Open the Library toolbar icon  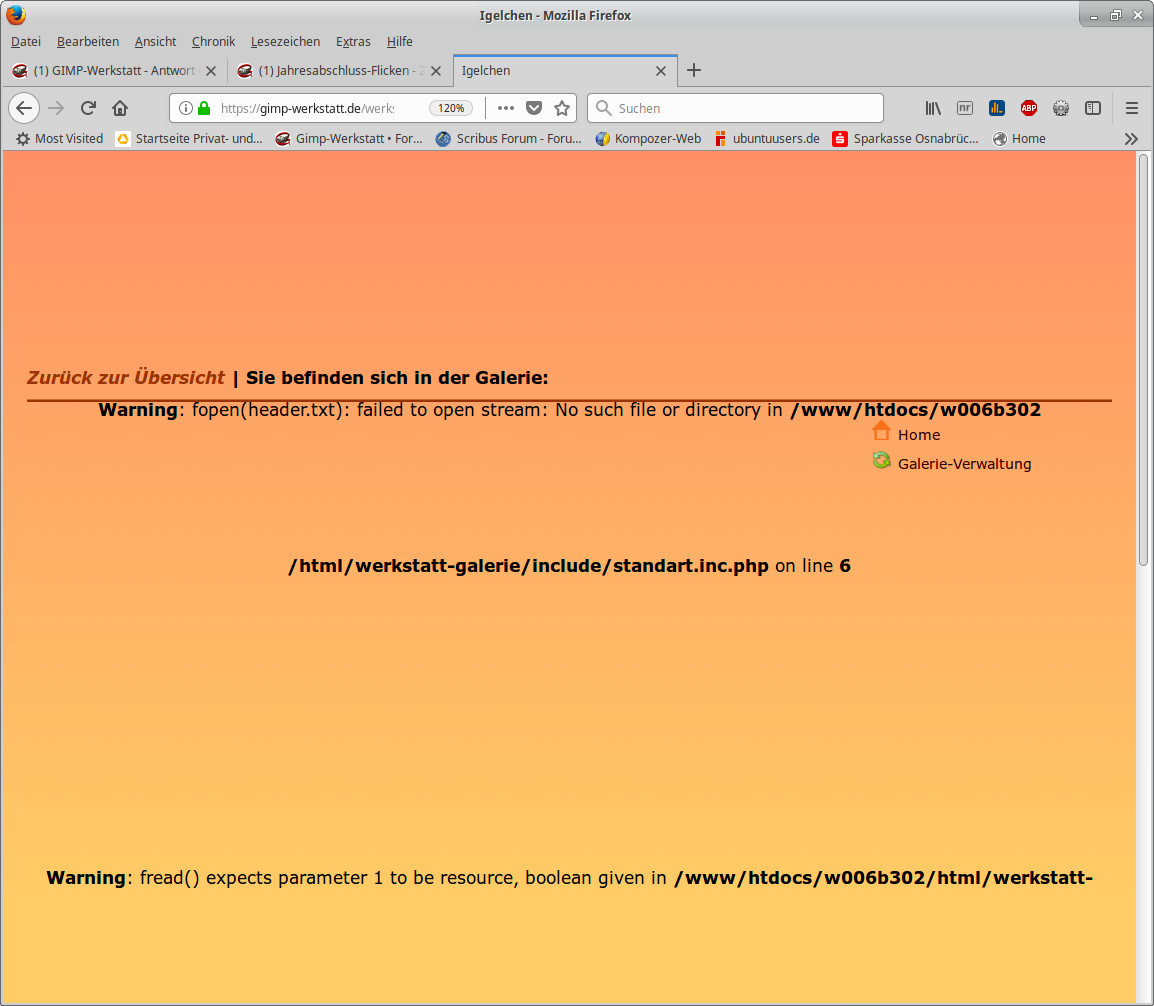coord(933,108)
